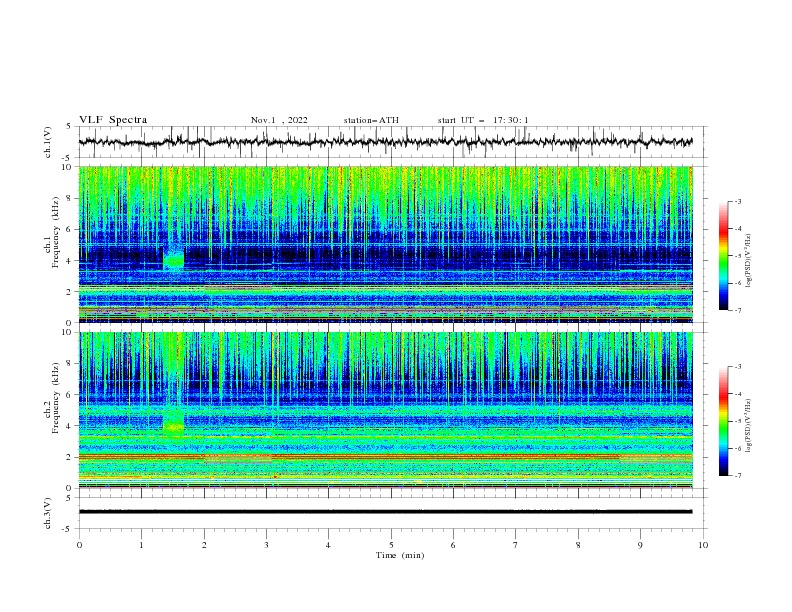Click the time axis tick label '10'
Image resolution: width=792 pixels, height=612 pixels.
(703, 545)
